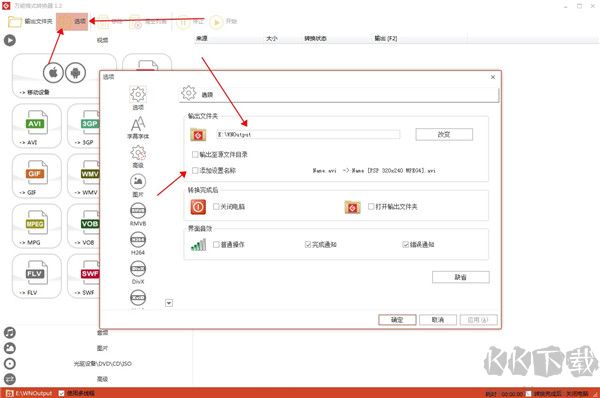The image size is (600, 398).
Task: Click the output folder path field
Action: 308,134
